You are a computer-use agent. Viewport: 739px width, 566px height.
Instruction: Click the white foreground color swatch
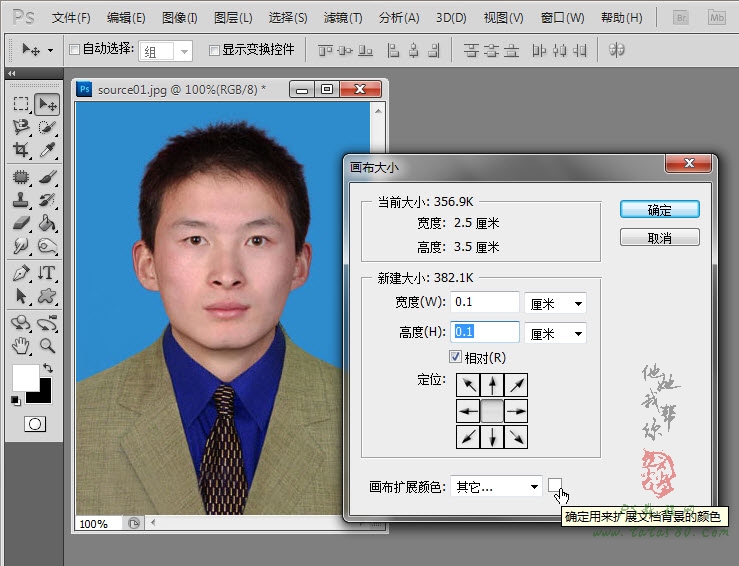tap(25, 377)
